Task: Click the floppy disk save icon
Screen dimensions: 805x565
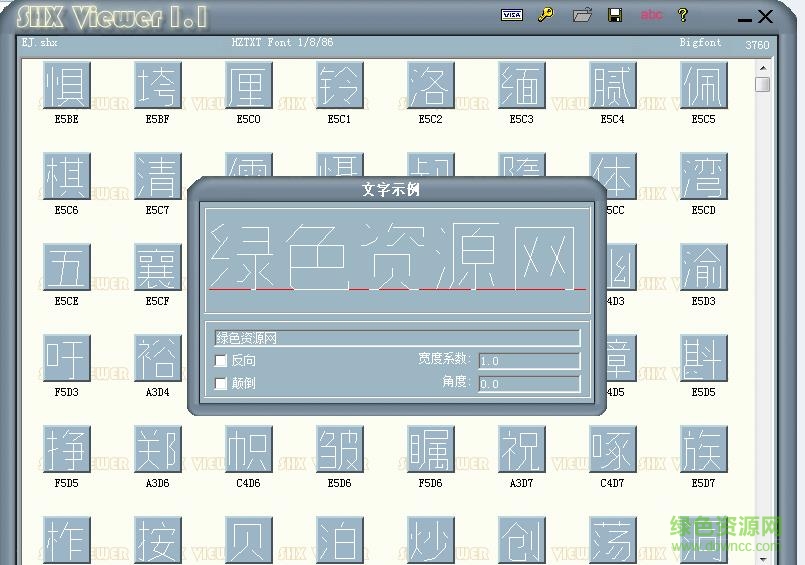Action: (615, 15)
